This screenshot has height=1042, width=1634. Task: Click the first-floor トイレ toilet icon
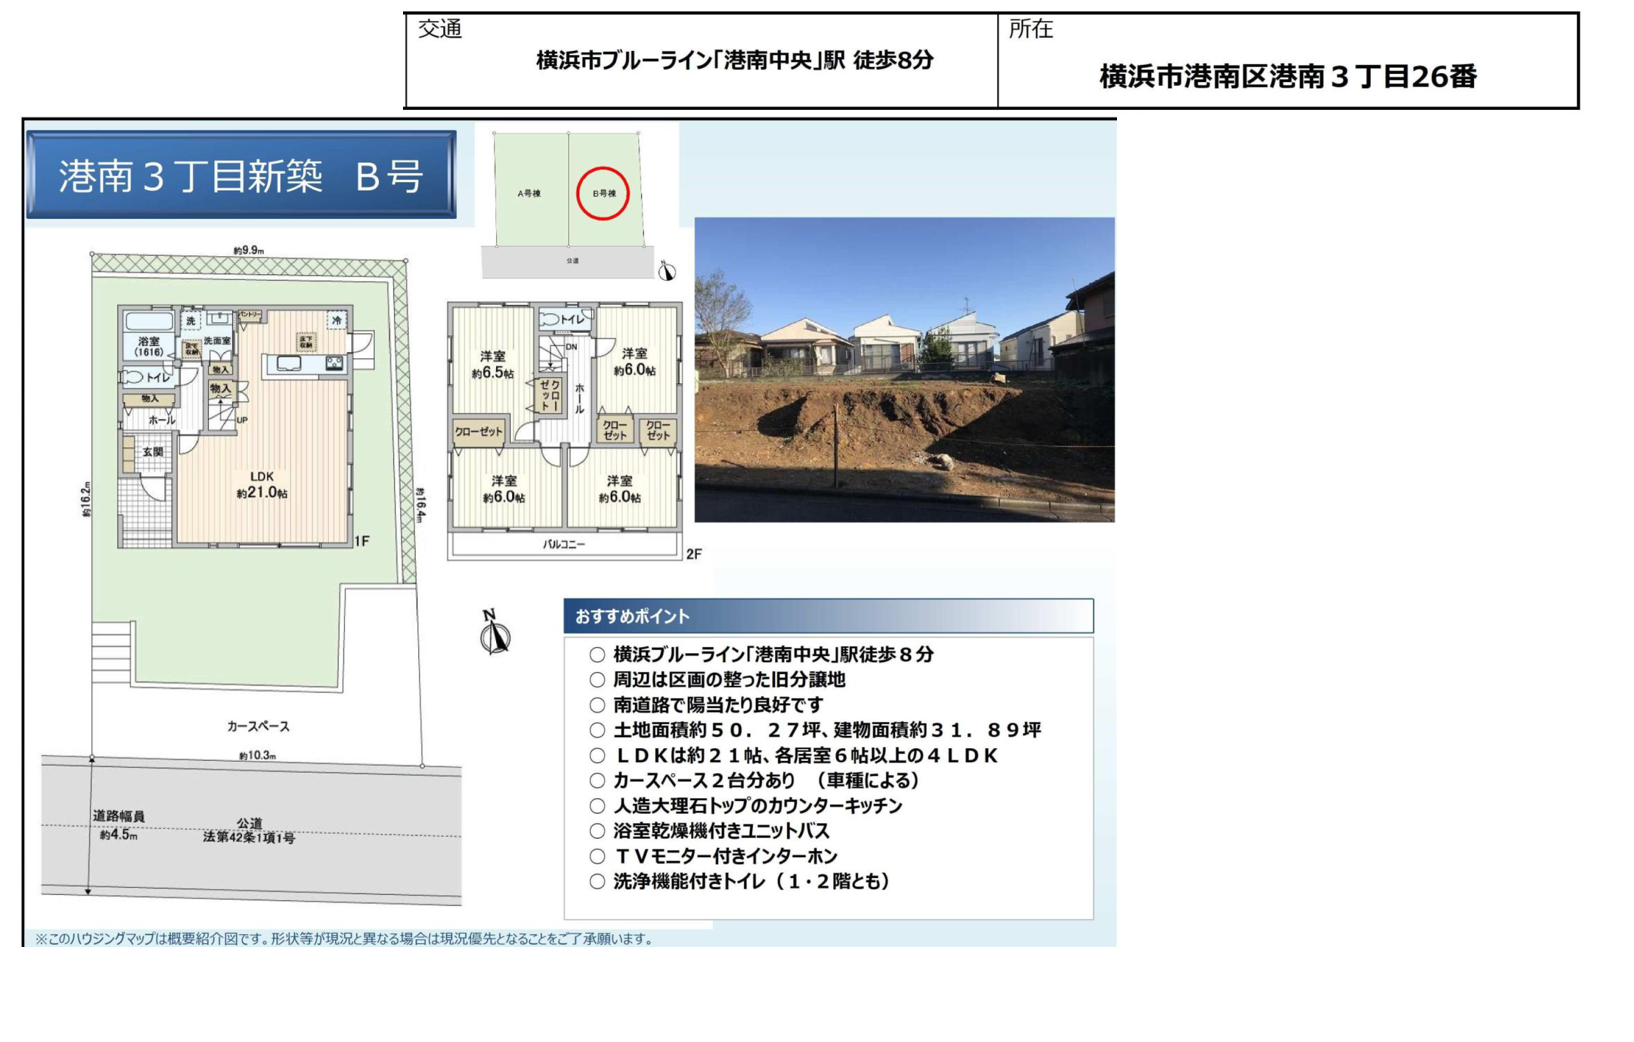[x=133, y=377]
